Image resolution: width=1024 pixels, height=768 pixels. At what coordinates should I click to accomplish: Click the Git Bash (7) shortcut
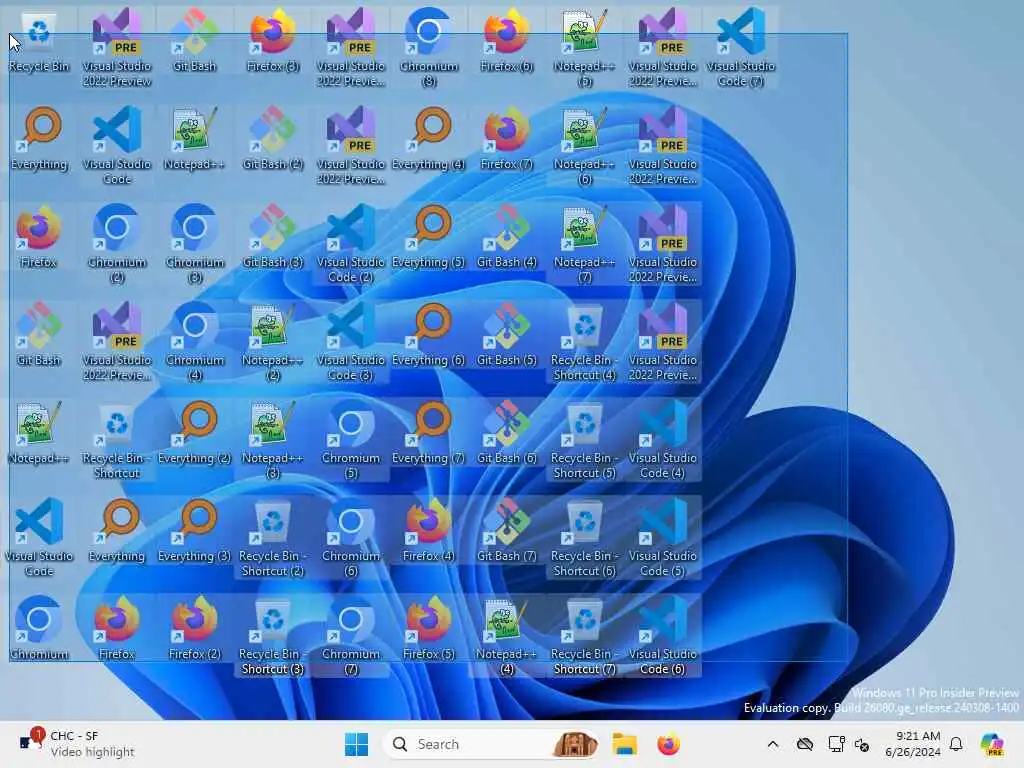pyautogui.click(x=507, y=531)
